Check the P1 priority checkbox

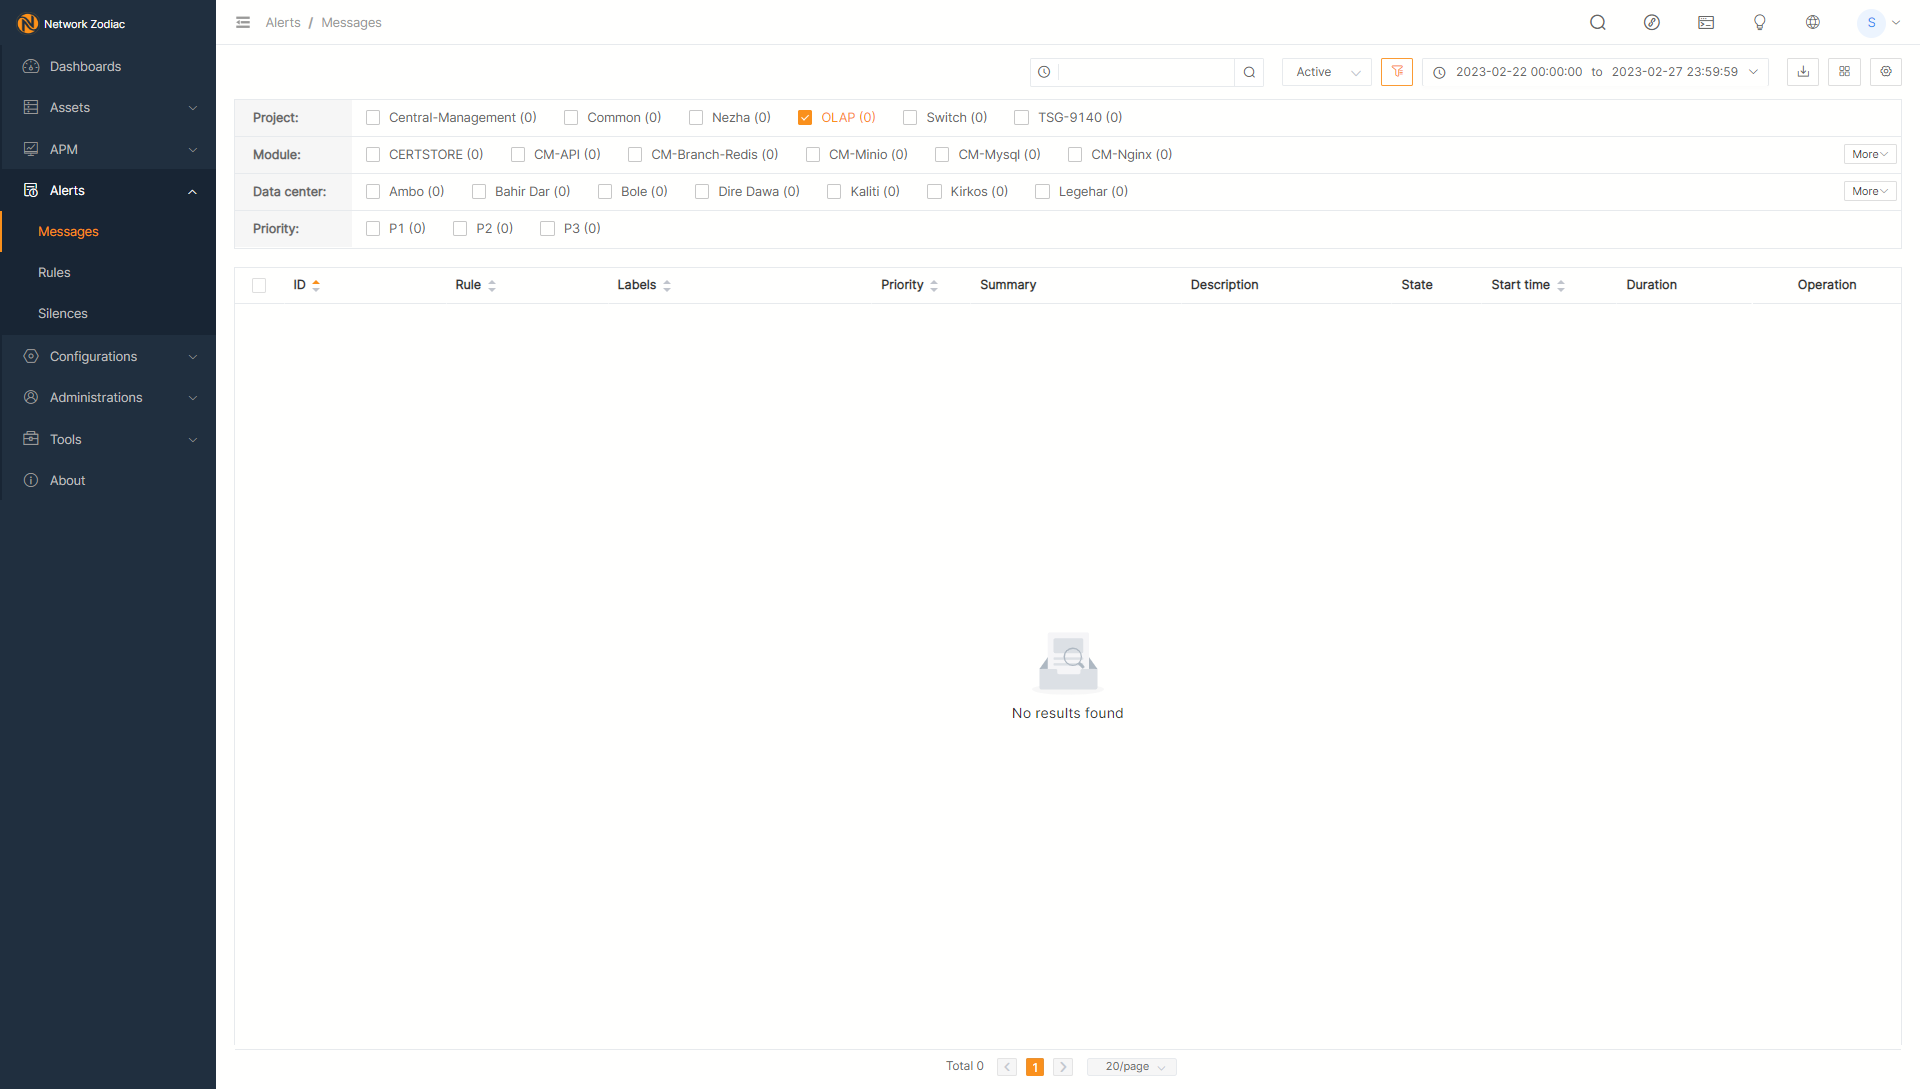[x=373, y=229]
